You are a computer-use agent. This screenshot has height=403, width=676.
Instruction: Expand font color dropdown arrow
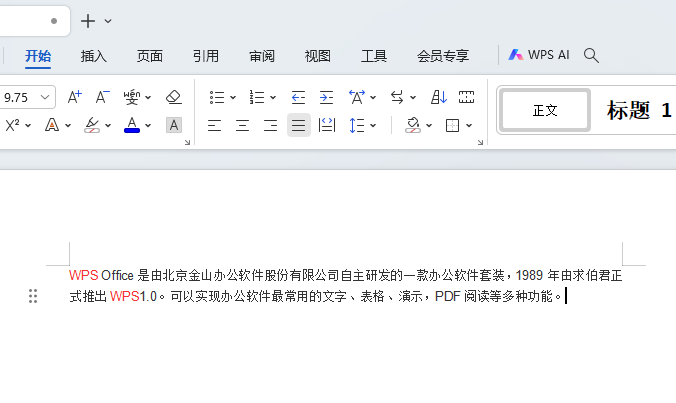coord(148,126)
